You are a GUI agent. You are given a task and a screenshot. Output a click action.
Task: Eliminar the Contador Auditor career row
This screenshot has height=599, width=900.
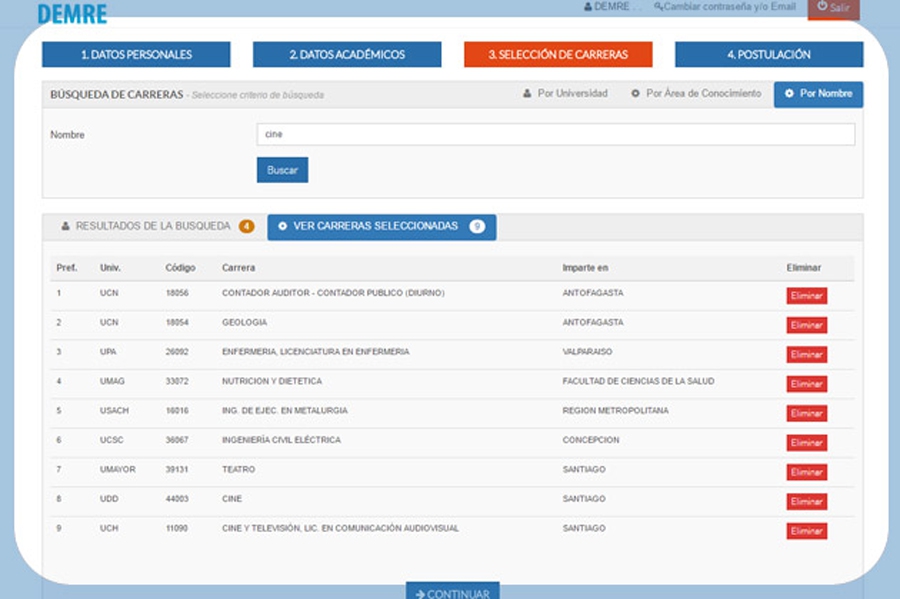[x=806, y=296]
